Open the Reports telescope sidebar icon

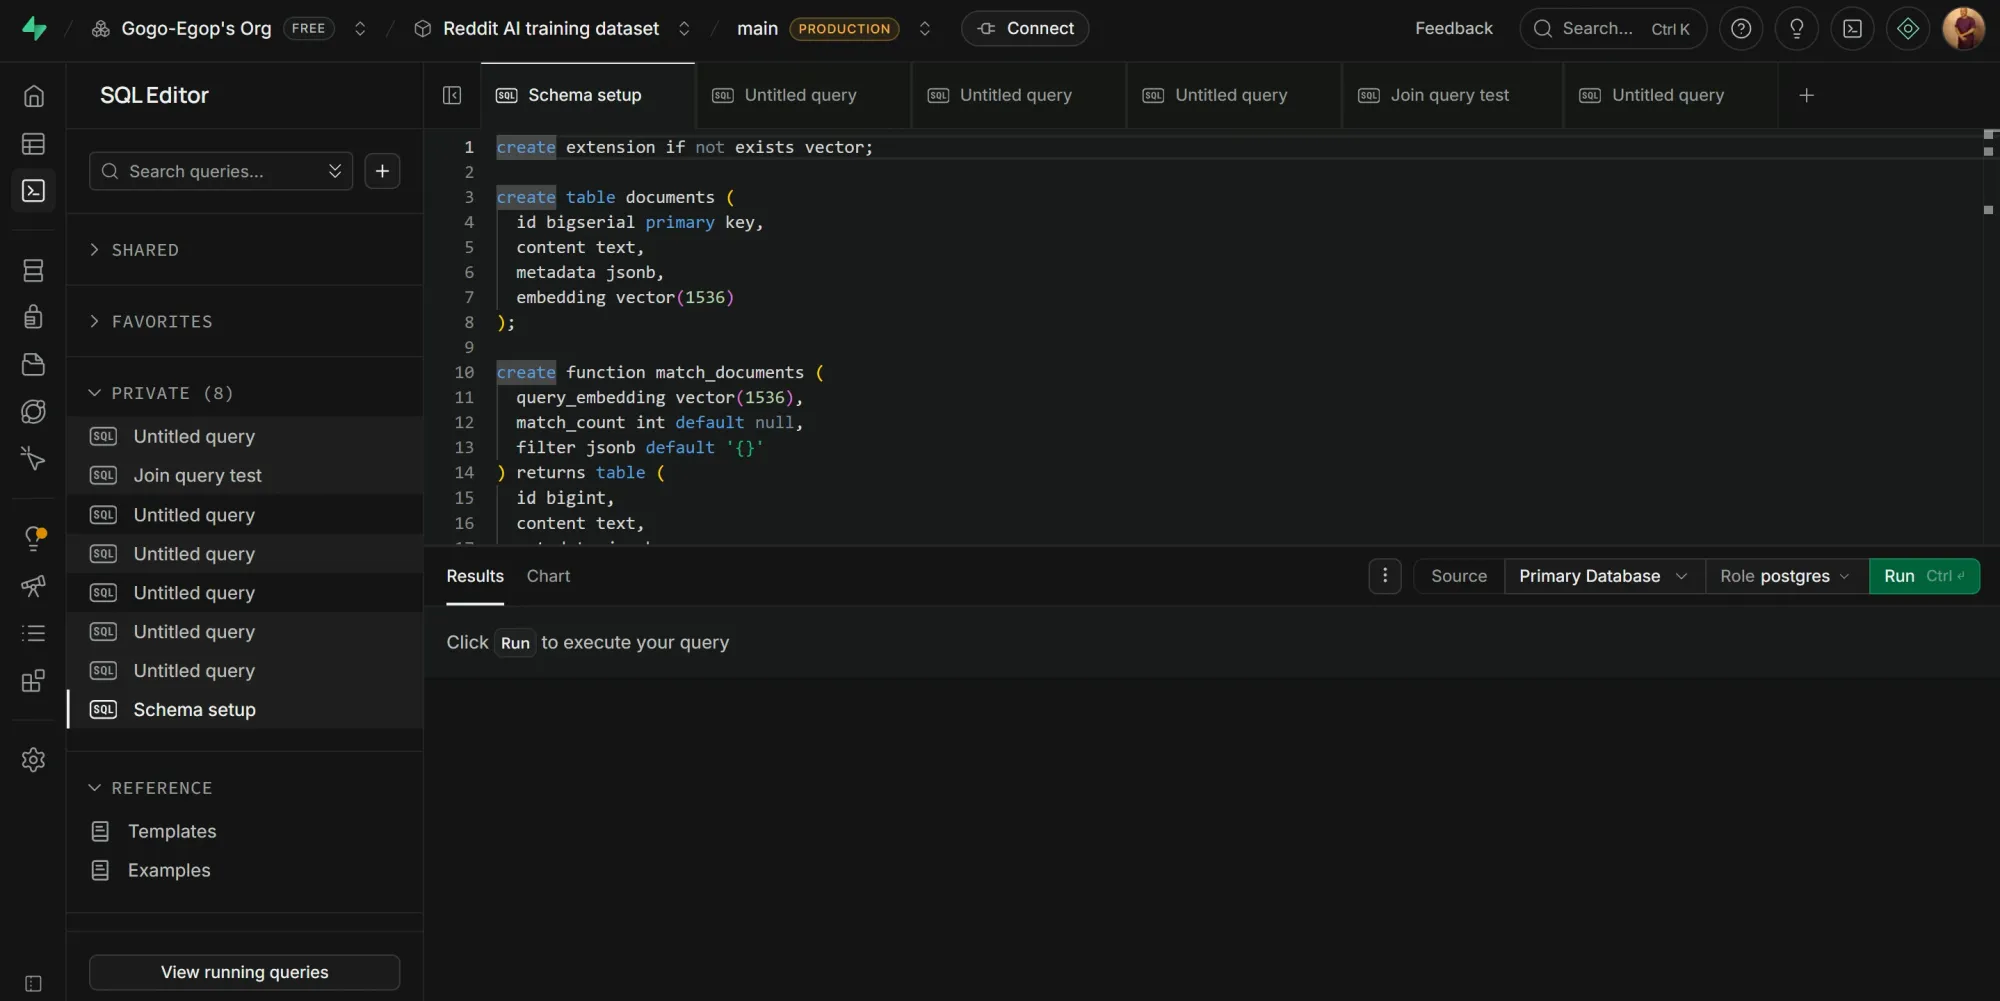[x=33, y=586]
